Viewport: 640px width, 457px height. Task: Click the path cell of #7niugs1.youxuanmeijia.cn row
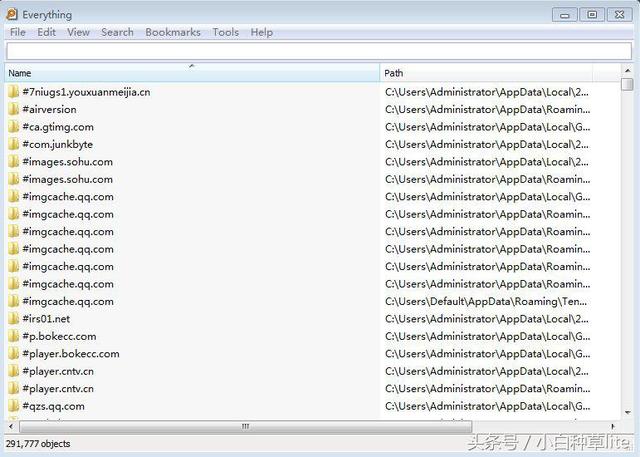point(487,92)
